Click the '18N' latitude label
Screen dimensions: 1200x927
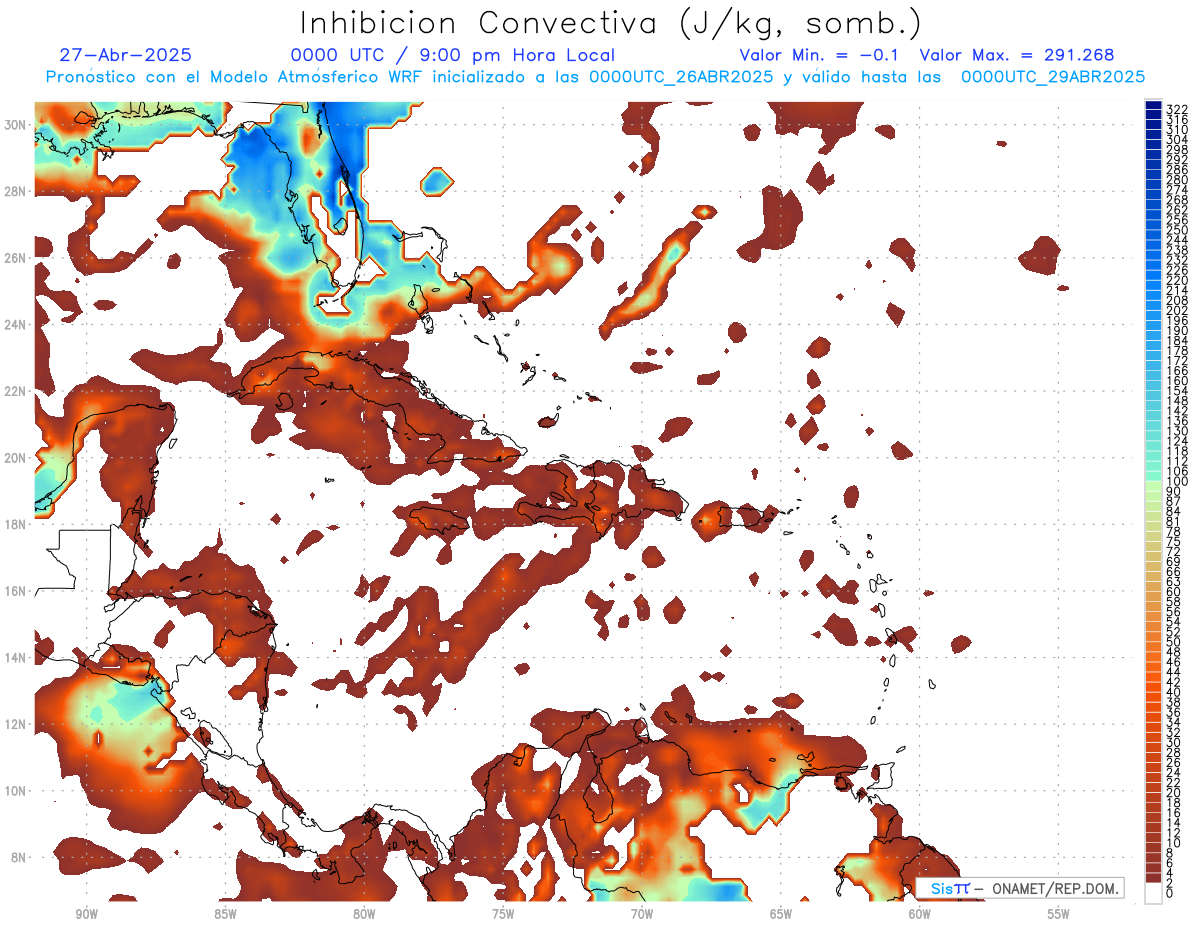[17, 524]
